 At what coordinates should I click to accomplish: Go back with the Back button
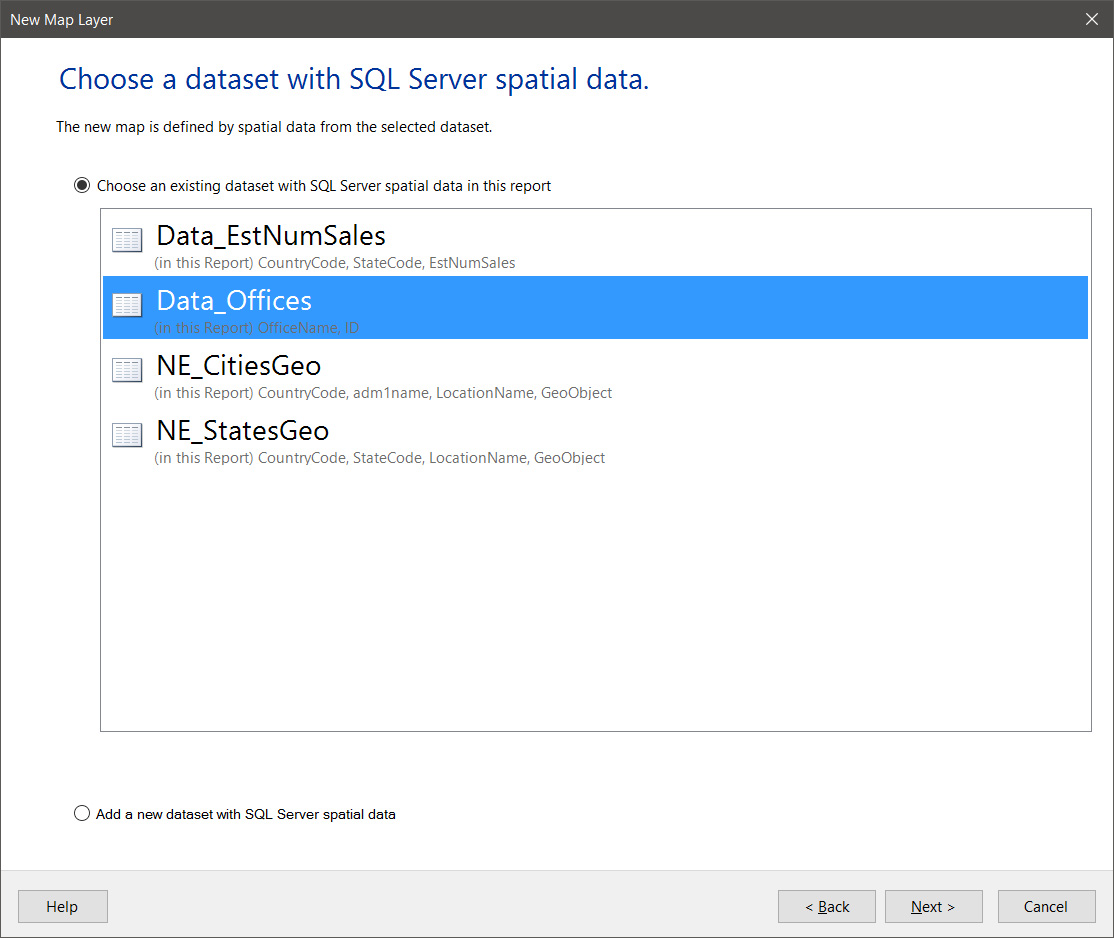827,907
